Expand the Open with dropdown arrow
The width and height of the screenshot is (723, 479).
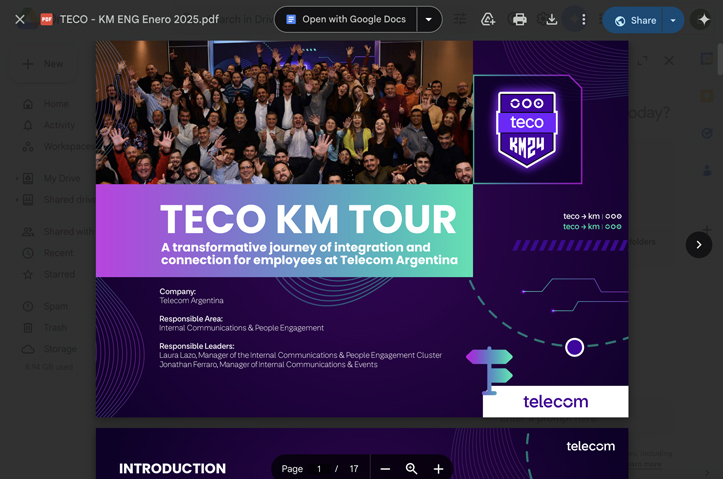point(429,19)
